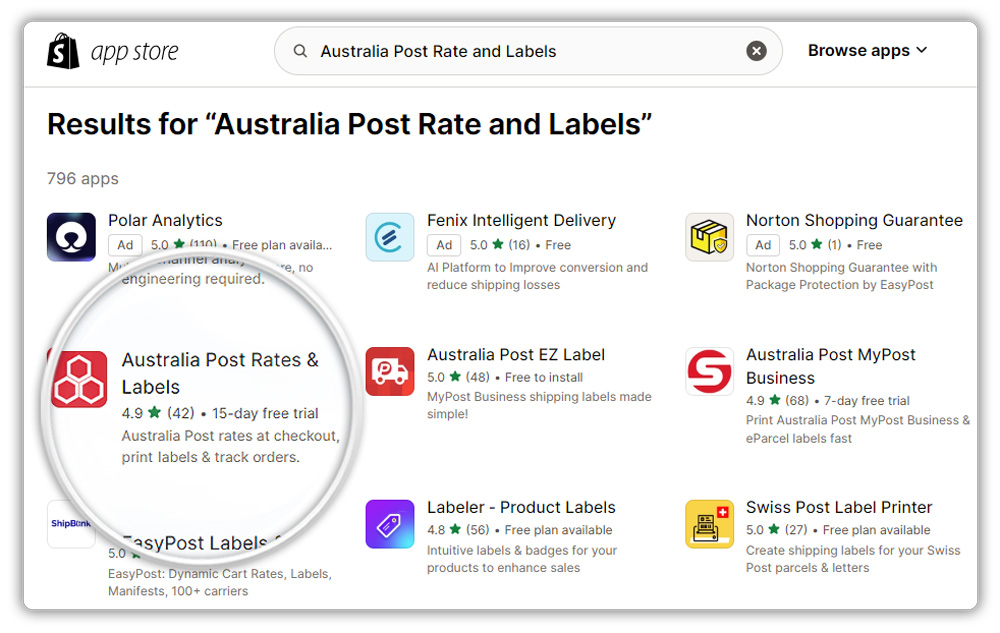Click the 5.0 (27) rating of Swiss Post
The height and width of the screenshot is (633, 1000).
(776, 530)
